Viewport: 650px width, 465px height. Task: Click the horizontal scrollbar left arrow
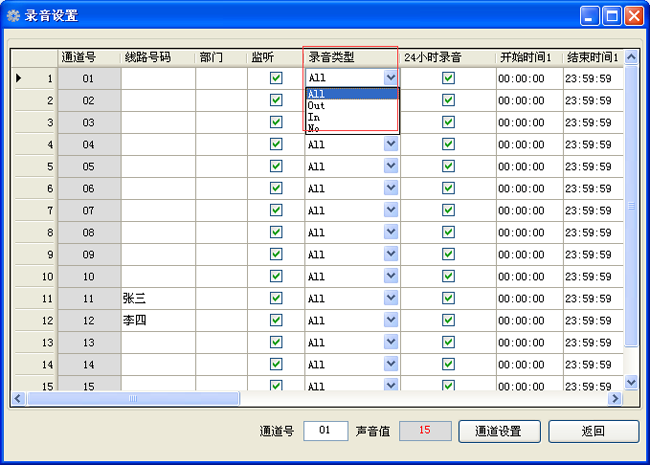pyautogui.click(x=18, y=398)
